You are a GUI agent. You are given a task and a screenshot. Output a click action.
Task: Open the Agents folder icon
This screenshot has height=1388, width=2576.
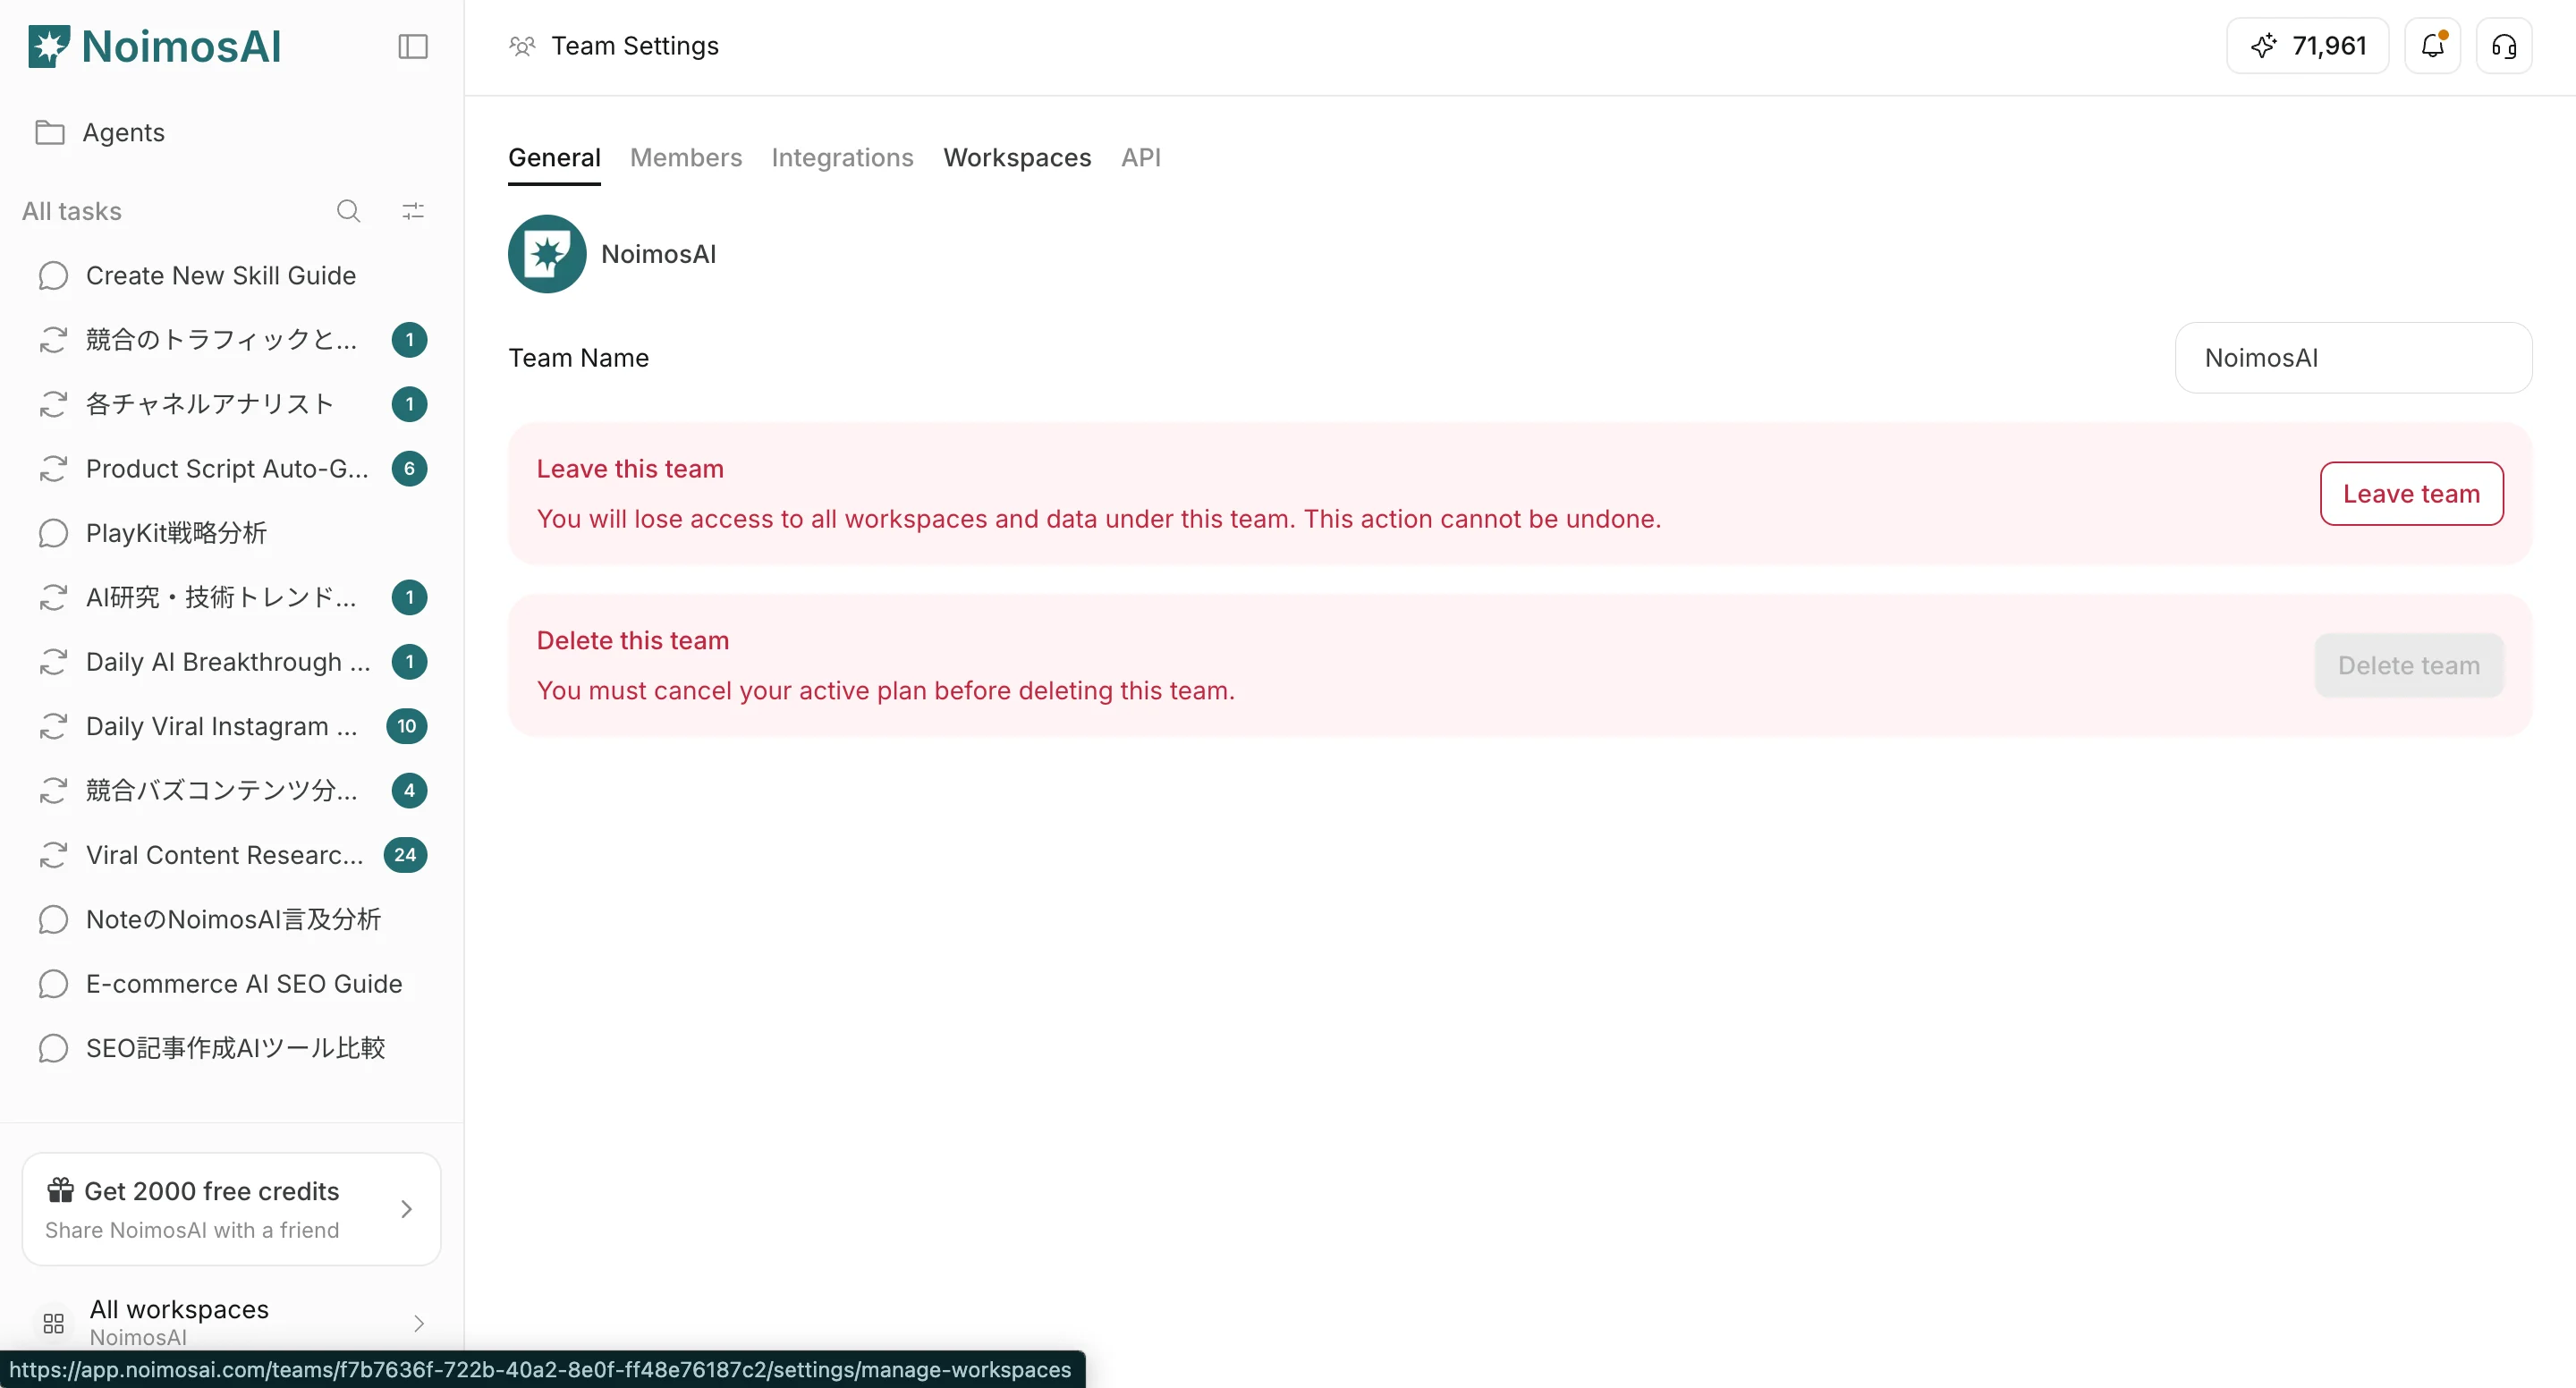click(50, 132)
